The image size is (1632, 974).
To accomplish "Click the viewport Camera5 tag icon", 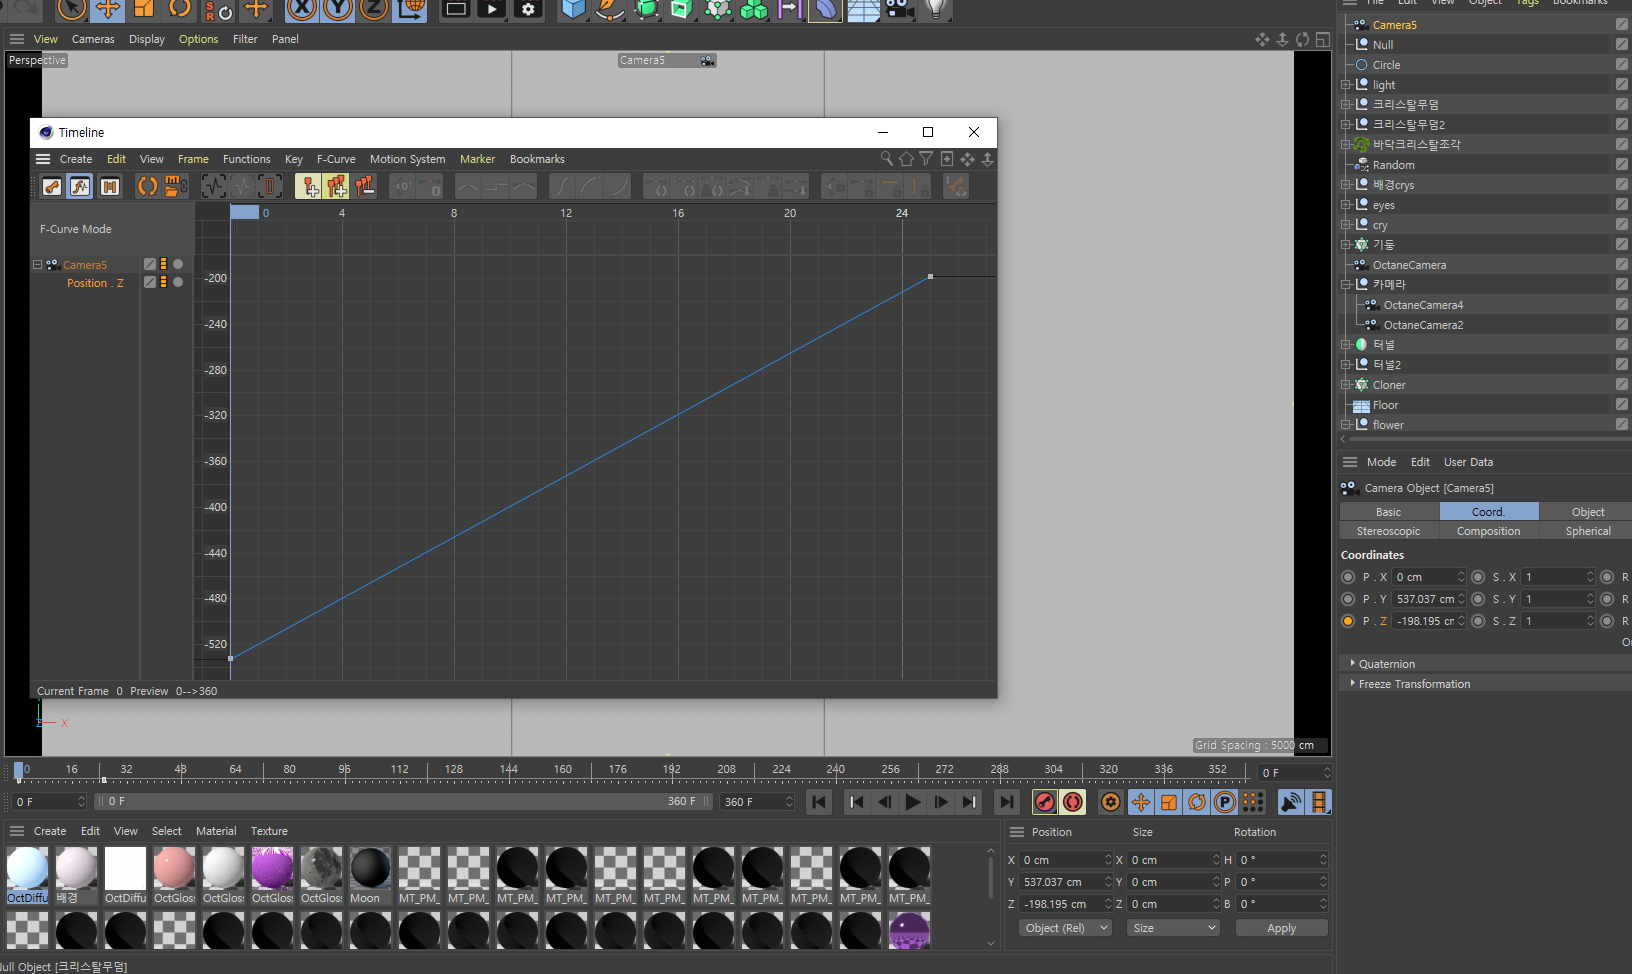I will click(x=707, y=61).
